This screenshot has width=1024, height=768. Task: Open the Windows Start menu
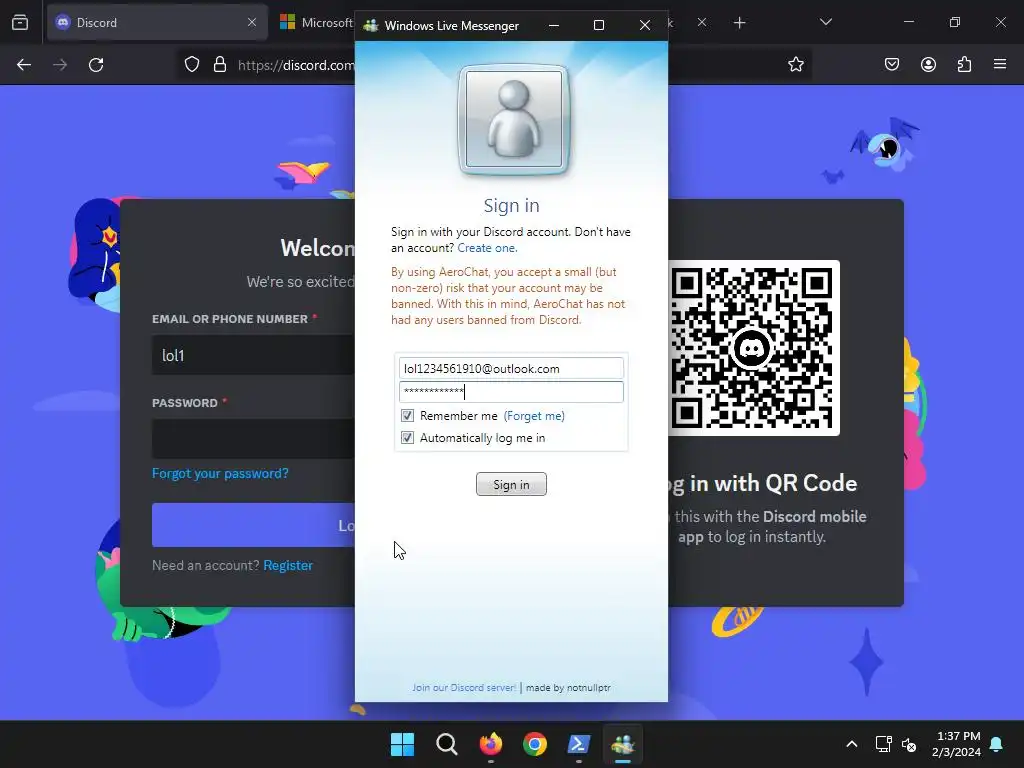click(402, 744)
